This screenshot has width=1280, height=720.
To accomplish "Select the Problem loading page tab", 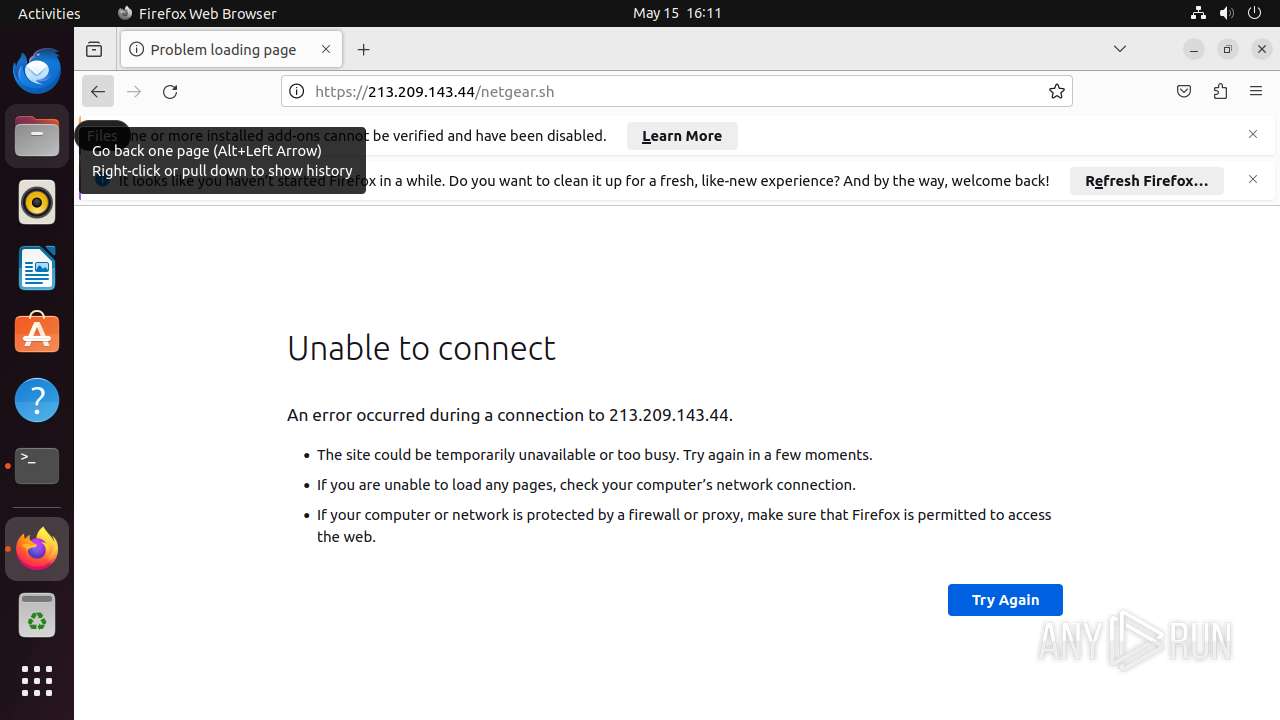I will (223, 50).
